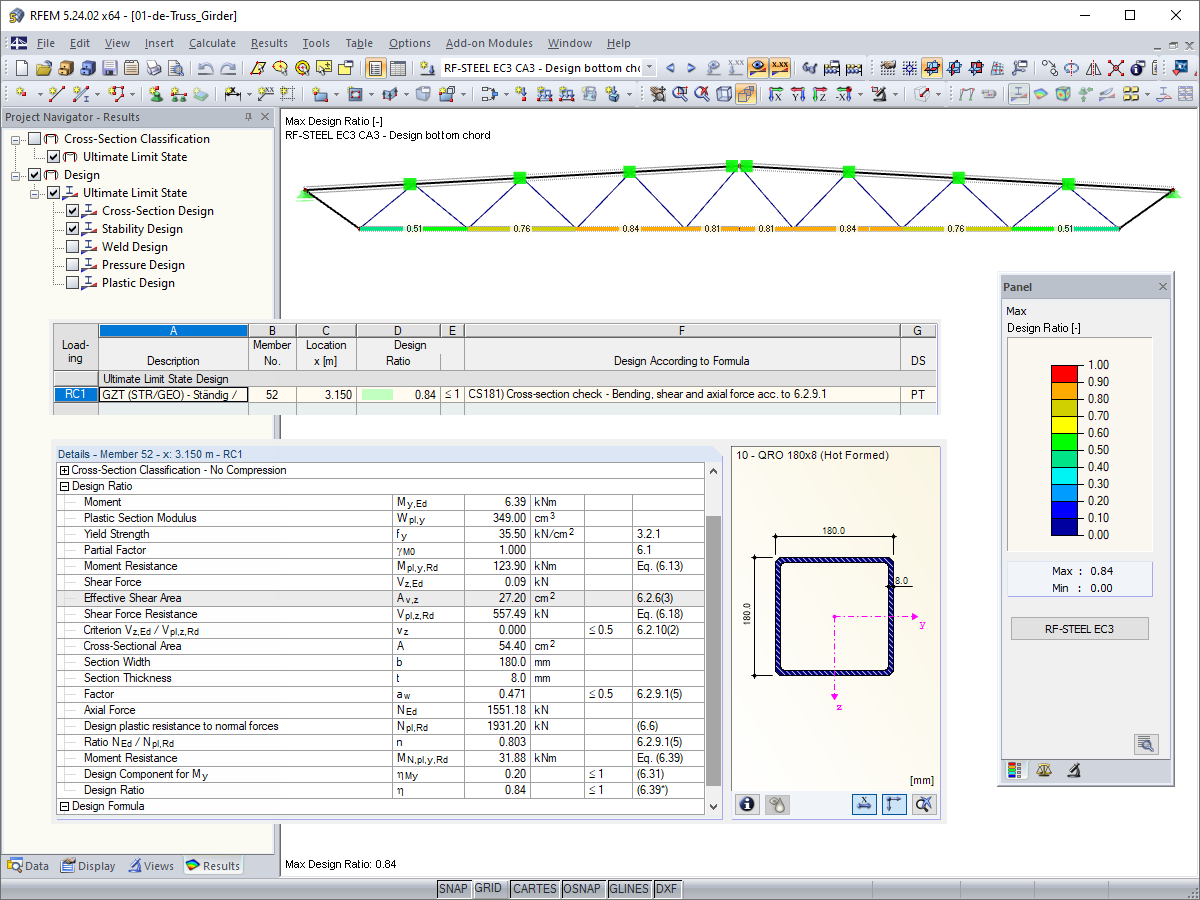Show dimensions in cross-section graphic
1200x900 pixels.
tap(864, 804)
